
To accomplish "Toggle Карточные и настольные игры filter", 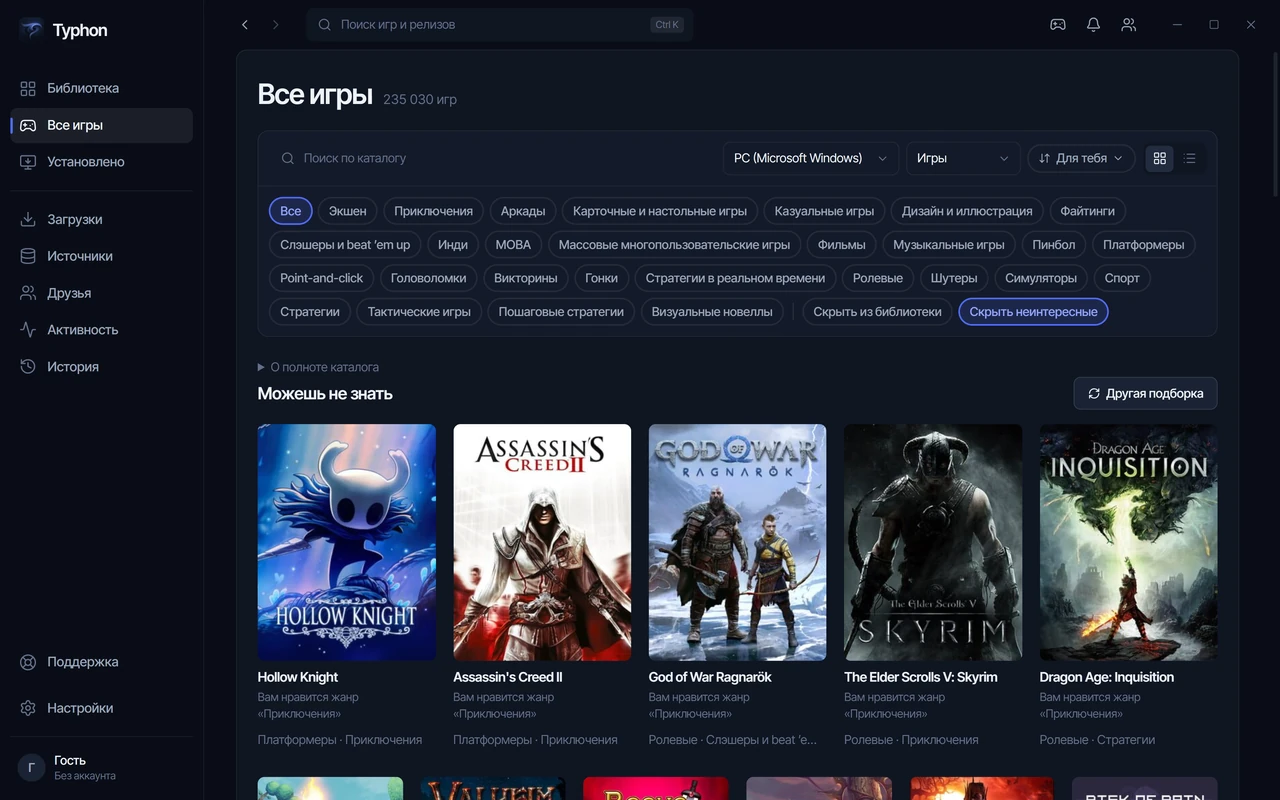I will pyautogui.click(x=660, y=211).
